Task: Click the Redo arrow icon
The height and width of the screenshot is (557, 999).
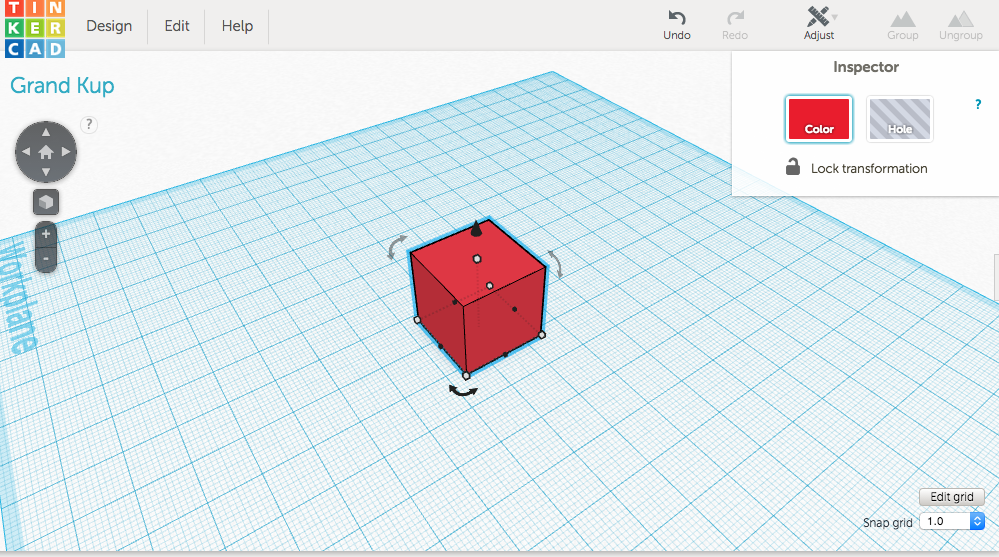Action: click(x=735, y=18)
